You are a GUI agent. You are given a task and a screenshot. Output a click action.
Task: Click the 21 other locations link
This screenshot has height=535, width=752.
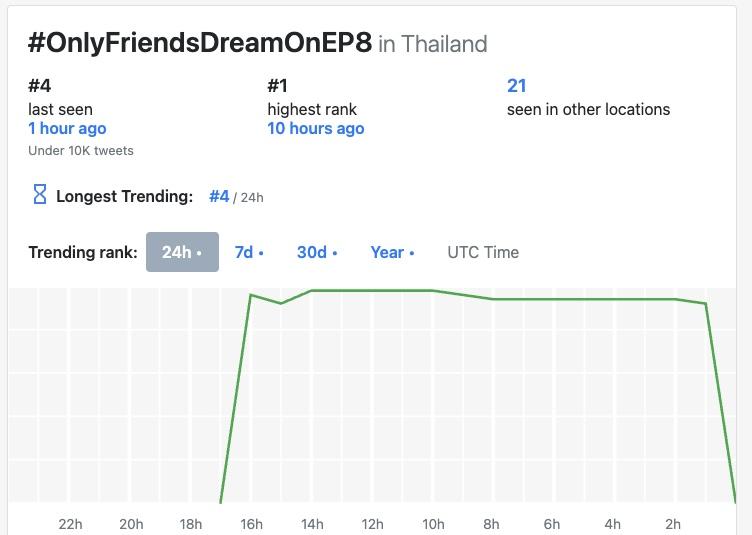[516, 86]
